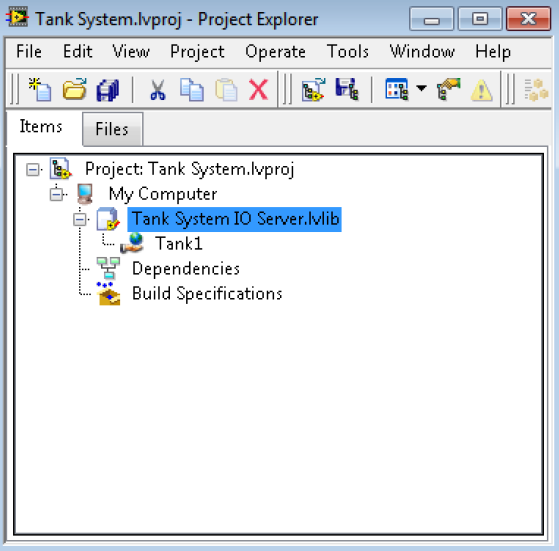Select the Dependencies tree item
559x551 pixels.
click(186, 269)
